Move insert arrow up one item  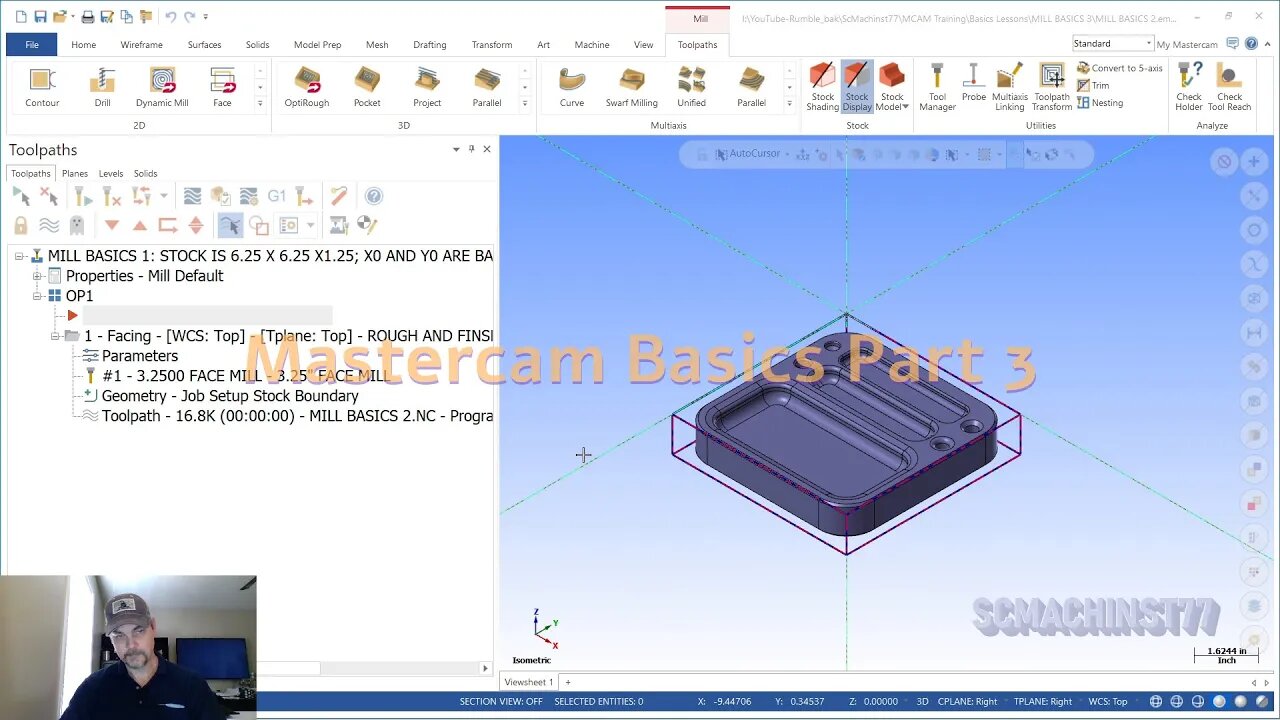(140, 225)
